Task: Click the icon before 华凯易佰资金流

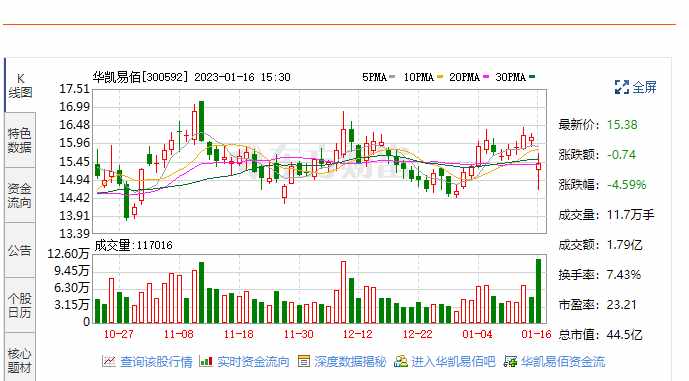Action: pos(511,361)
